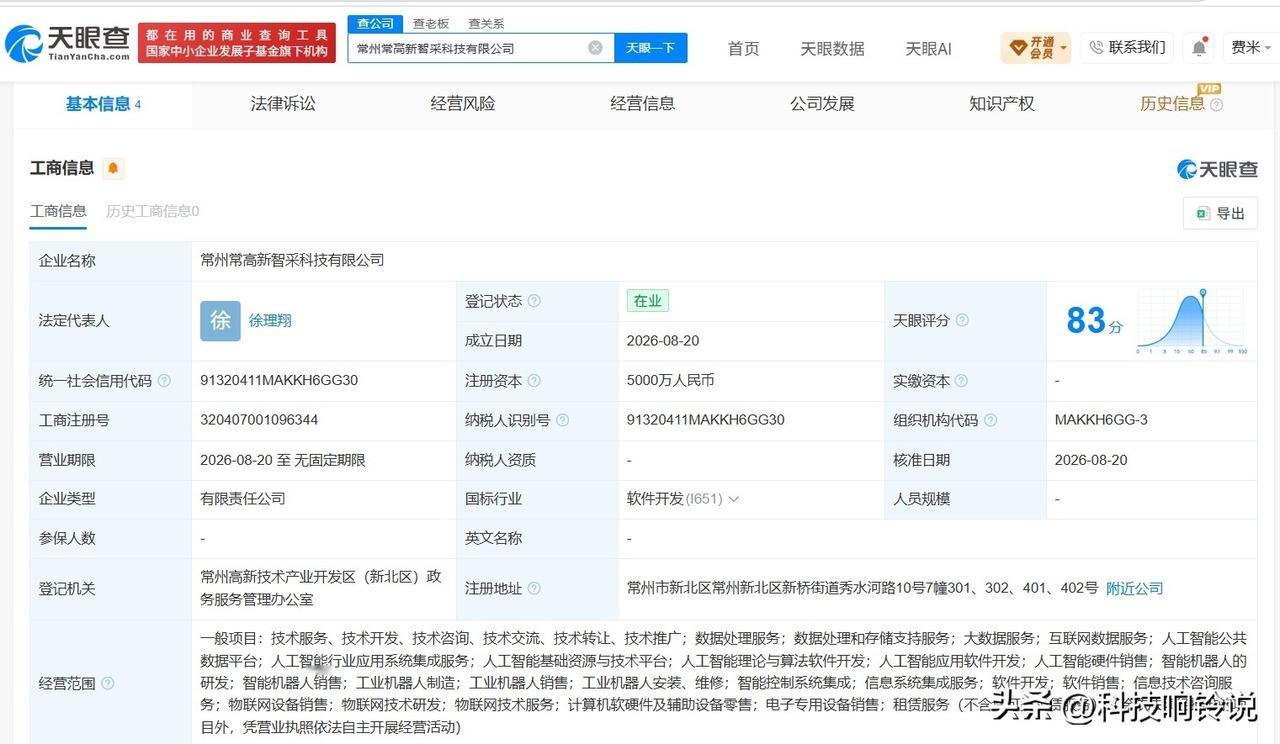Open the 首页 navigation link

[743, 48]
